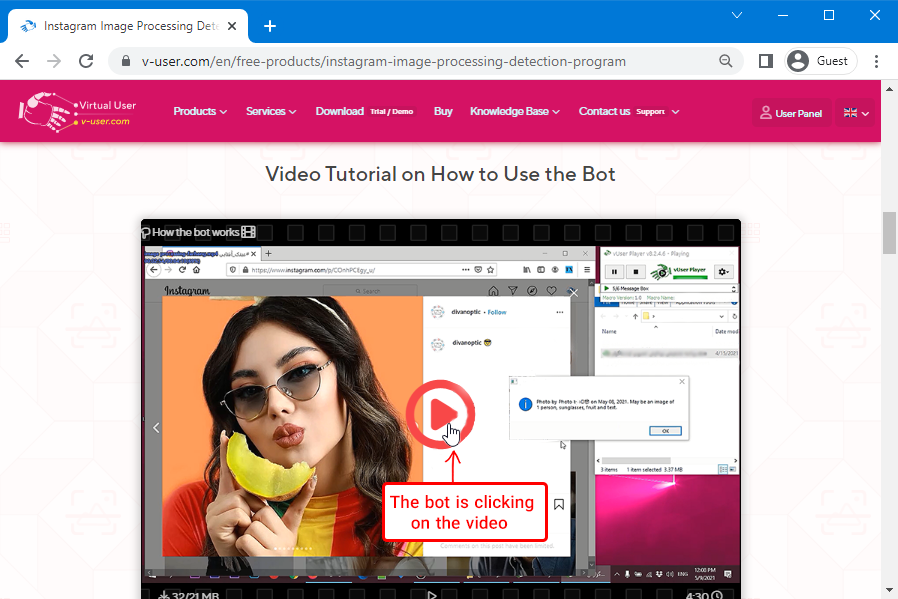Open the zoom magnifier in the address bar
This screenshot has width=898, height=599.
[x=726, y=61]
